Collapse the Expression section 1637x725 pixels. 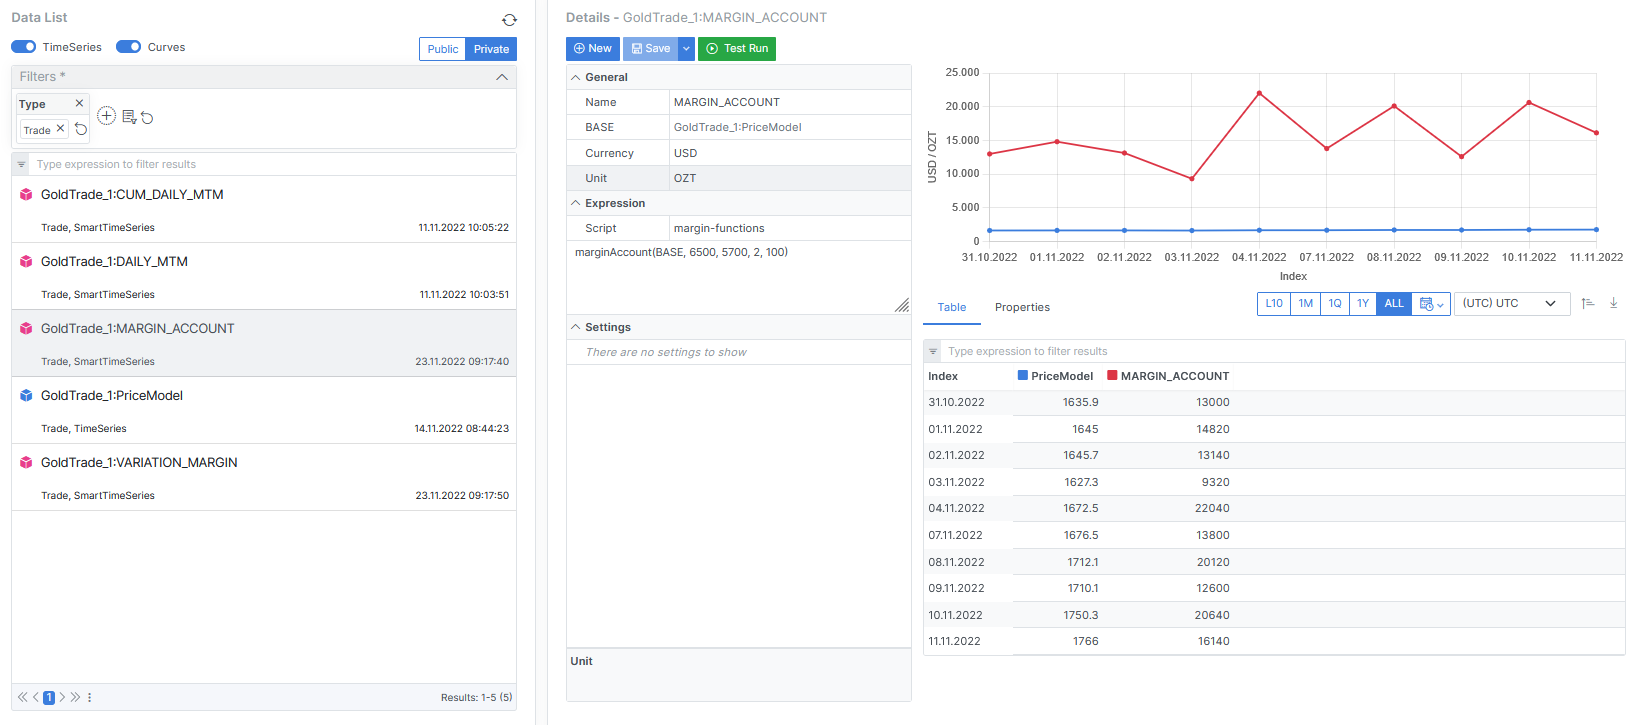coord(576,203)
